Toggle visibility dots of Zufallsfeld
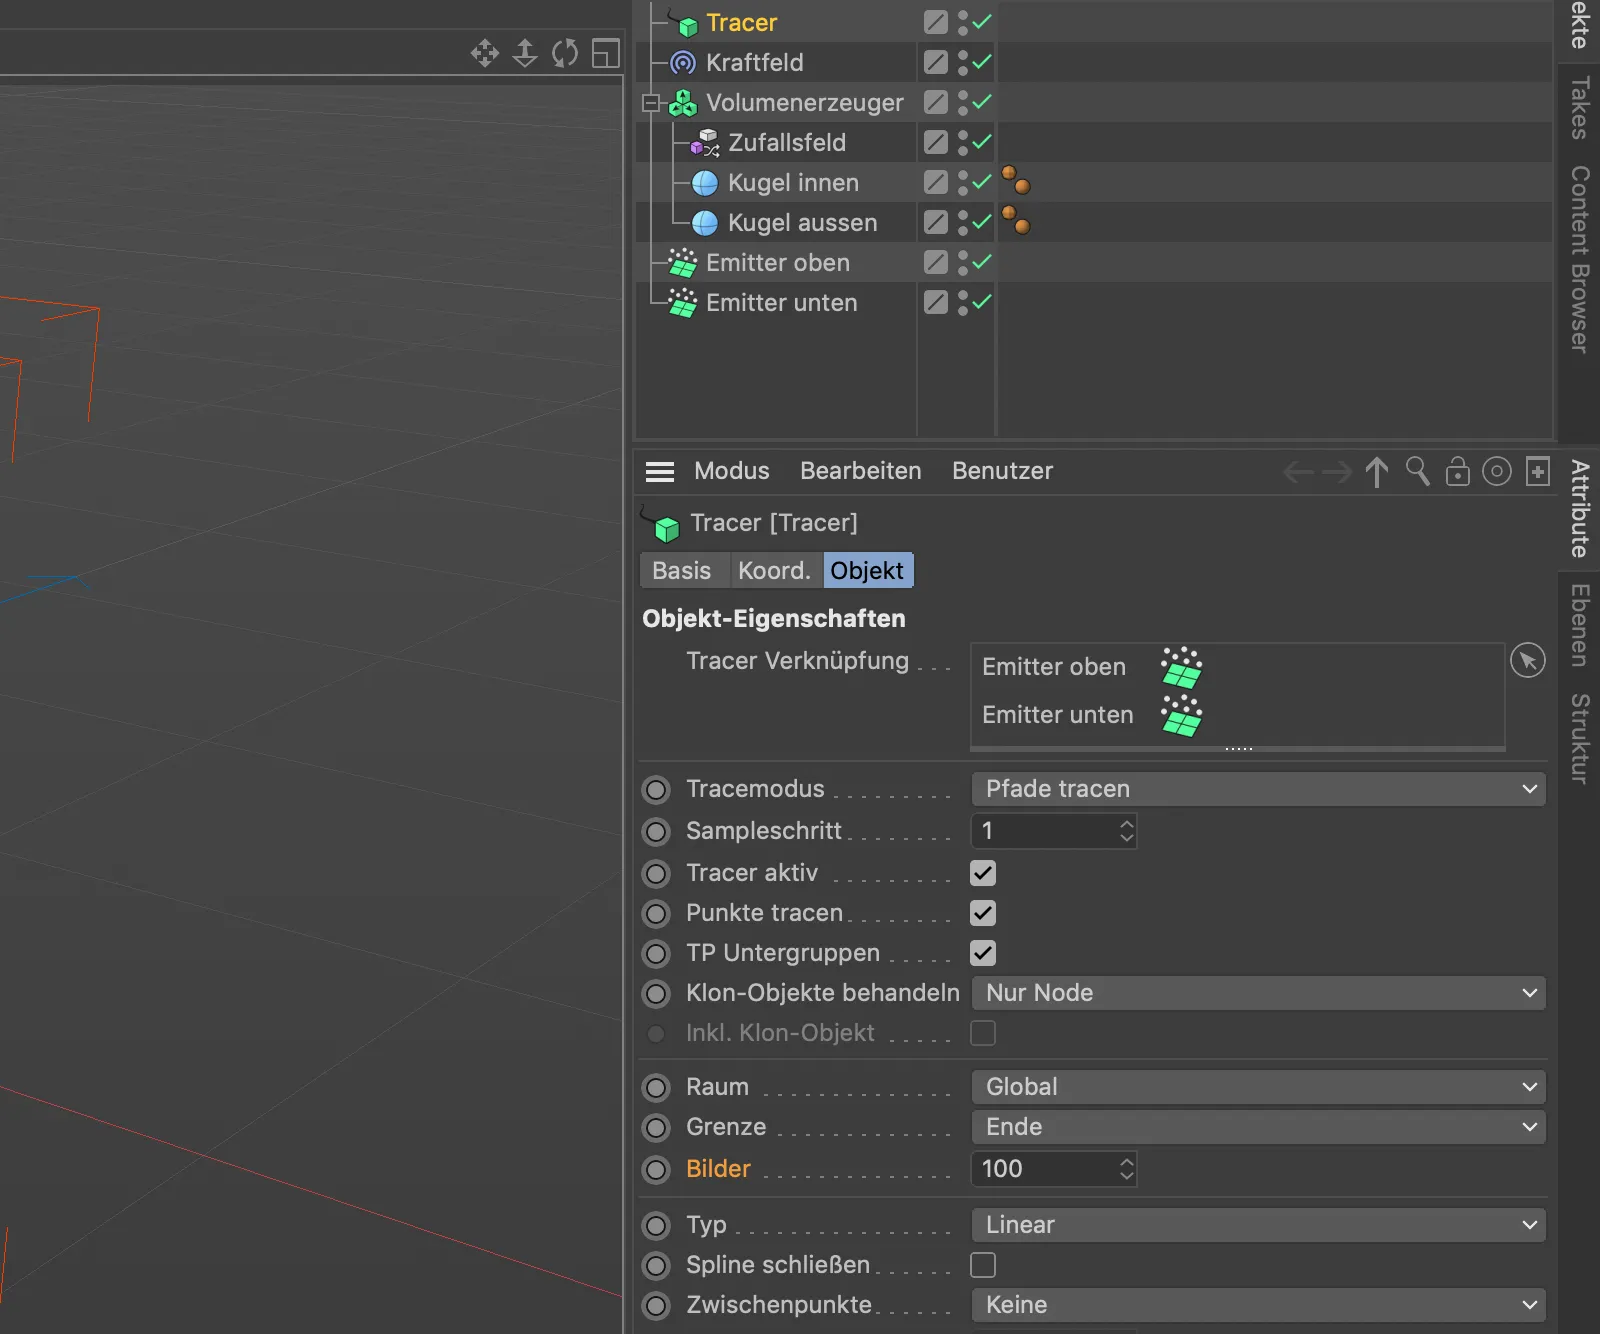 pyautogui.click(x=963, y=143)
